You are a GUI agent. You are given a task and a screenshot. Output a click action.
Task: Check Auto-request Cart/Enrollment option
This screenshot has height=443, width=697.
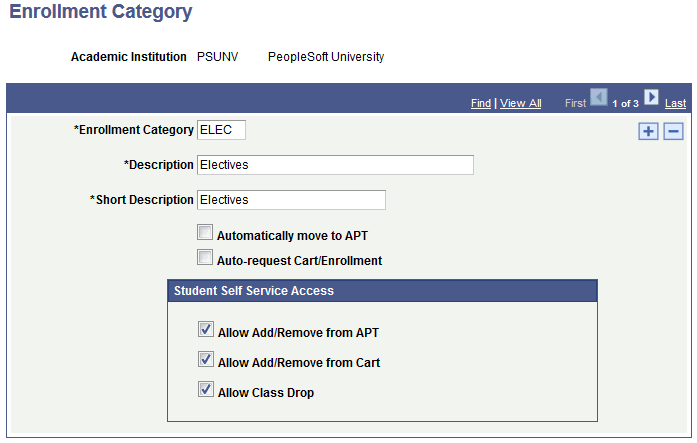tap(205, 259)
